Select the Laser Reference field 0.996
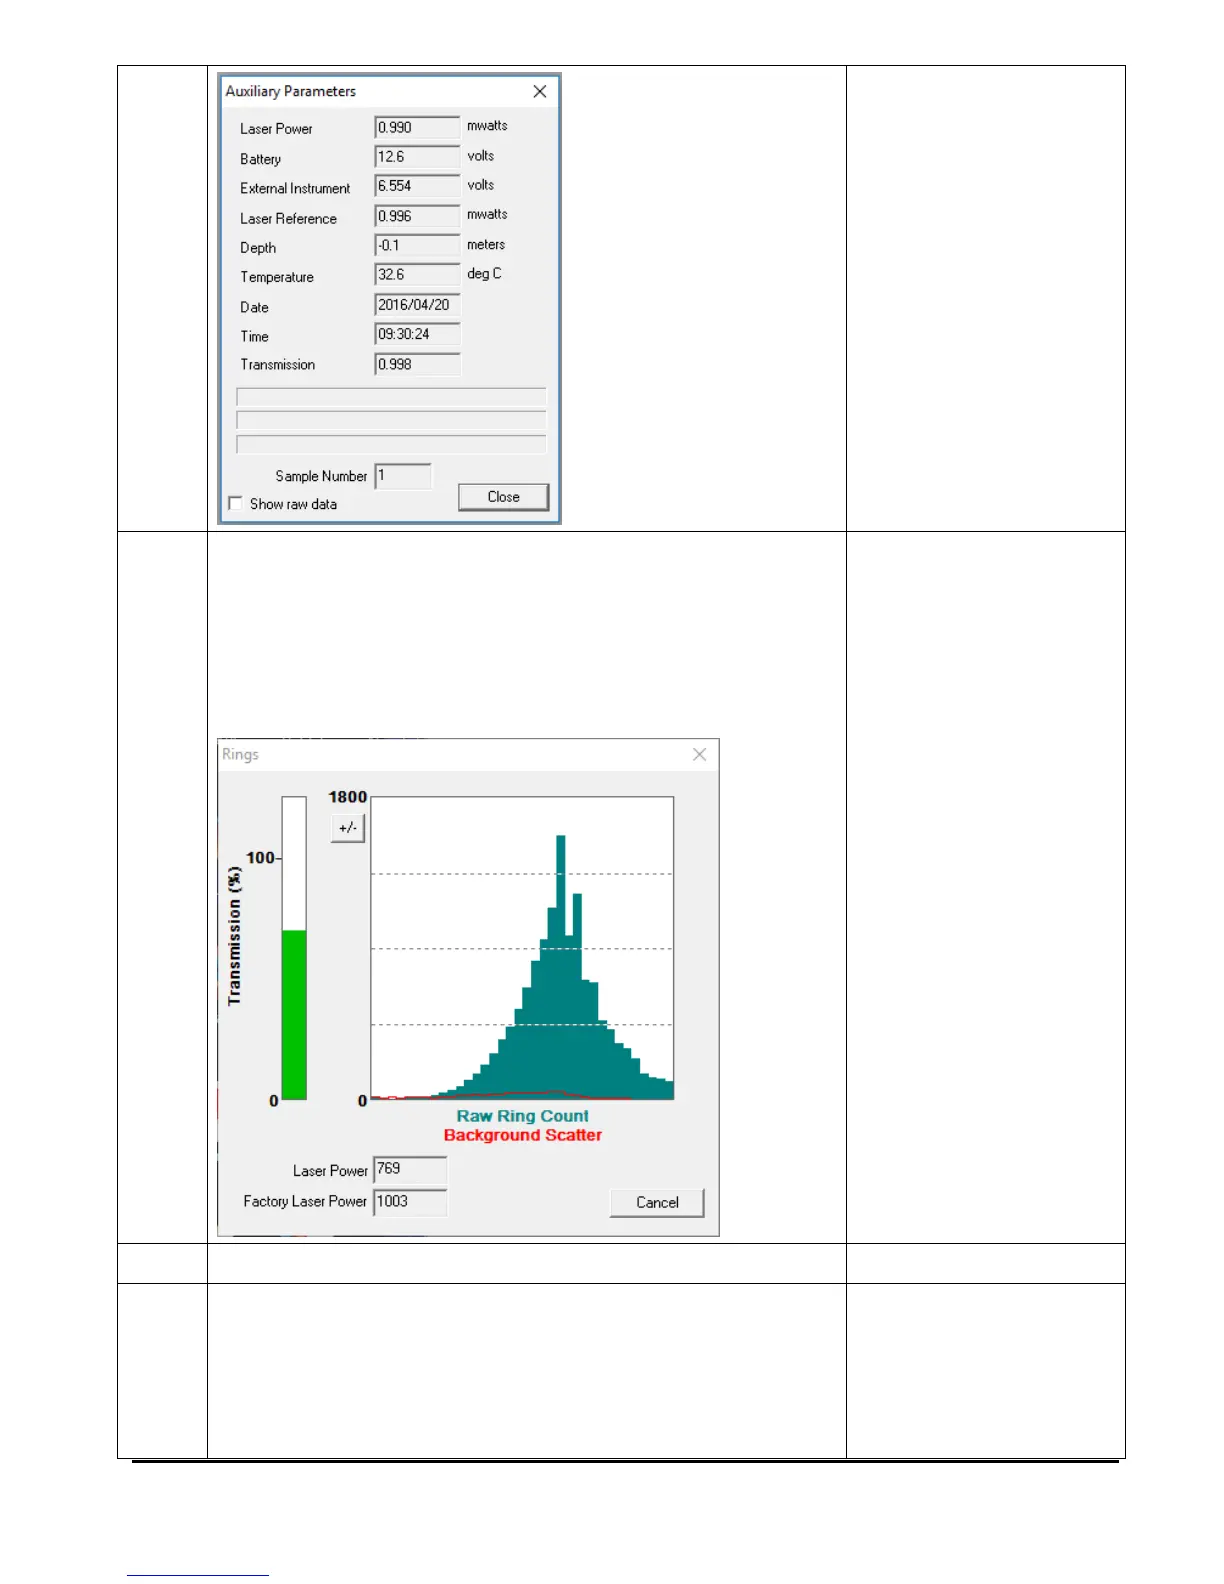 pos(417,216)
